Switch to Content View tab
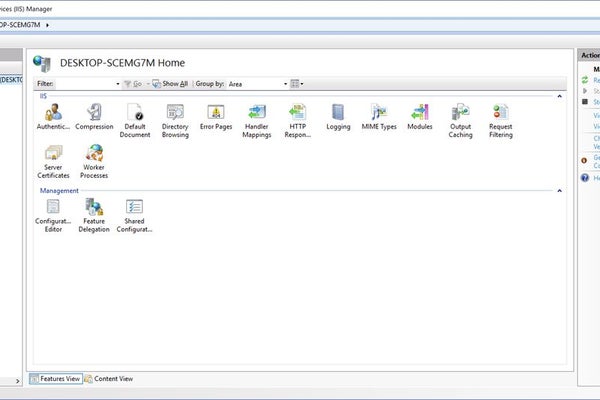600x400 pixels. (109, 379)
